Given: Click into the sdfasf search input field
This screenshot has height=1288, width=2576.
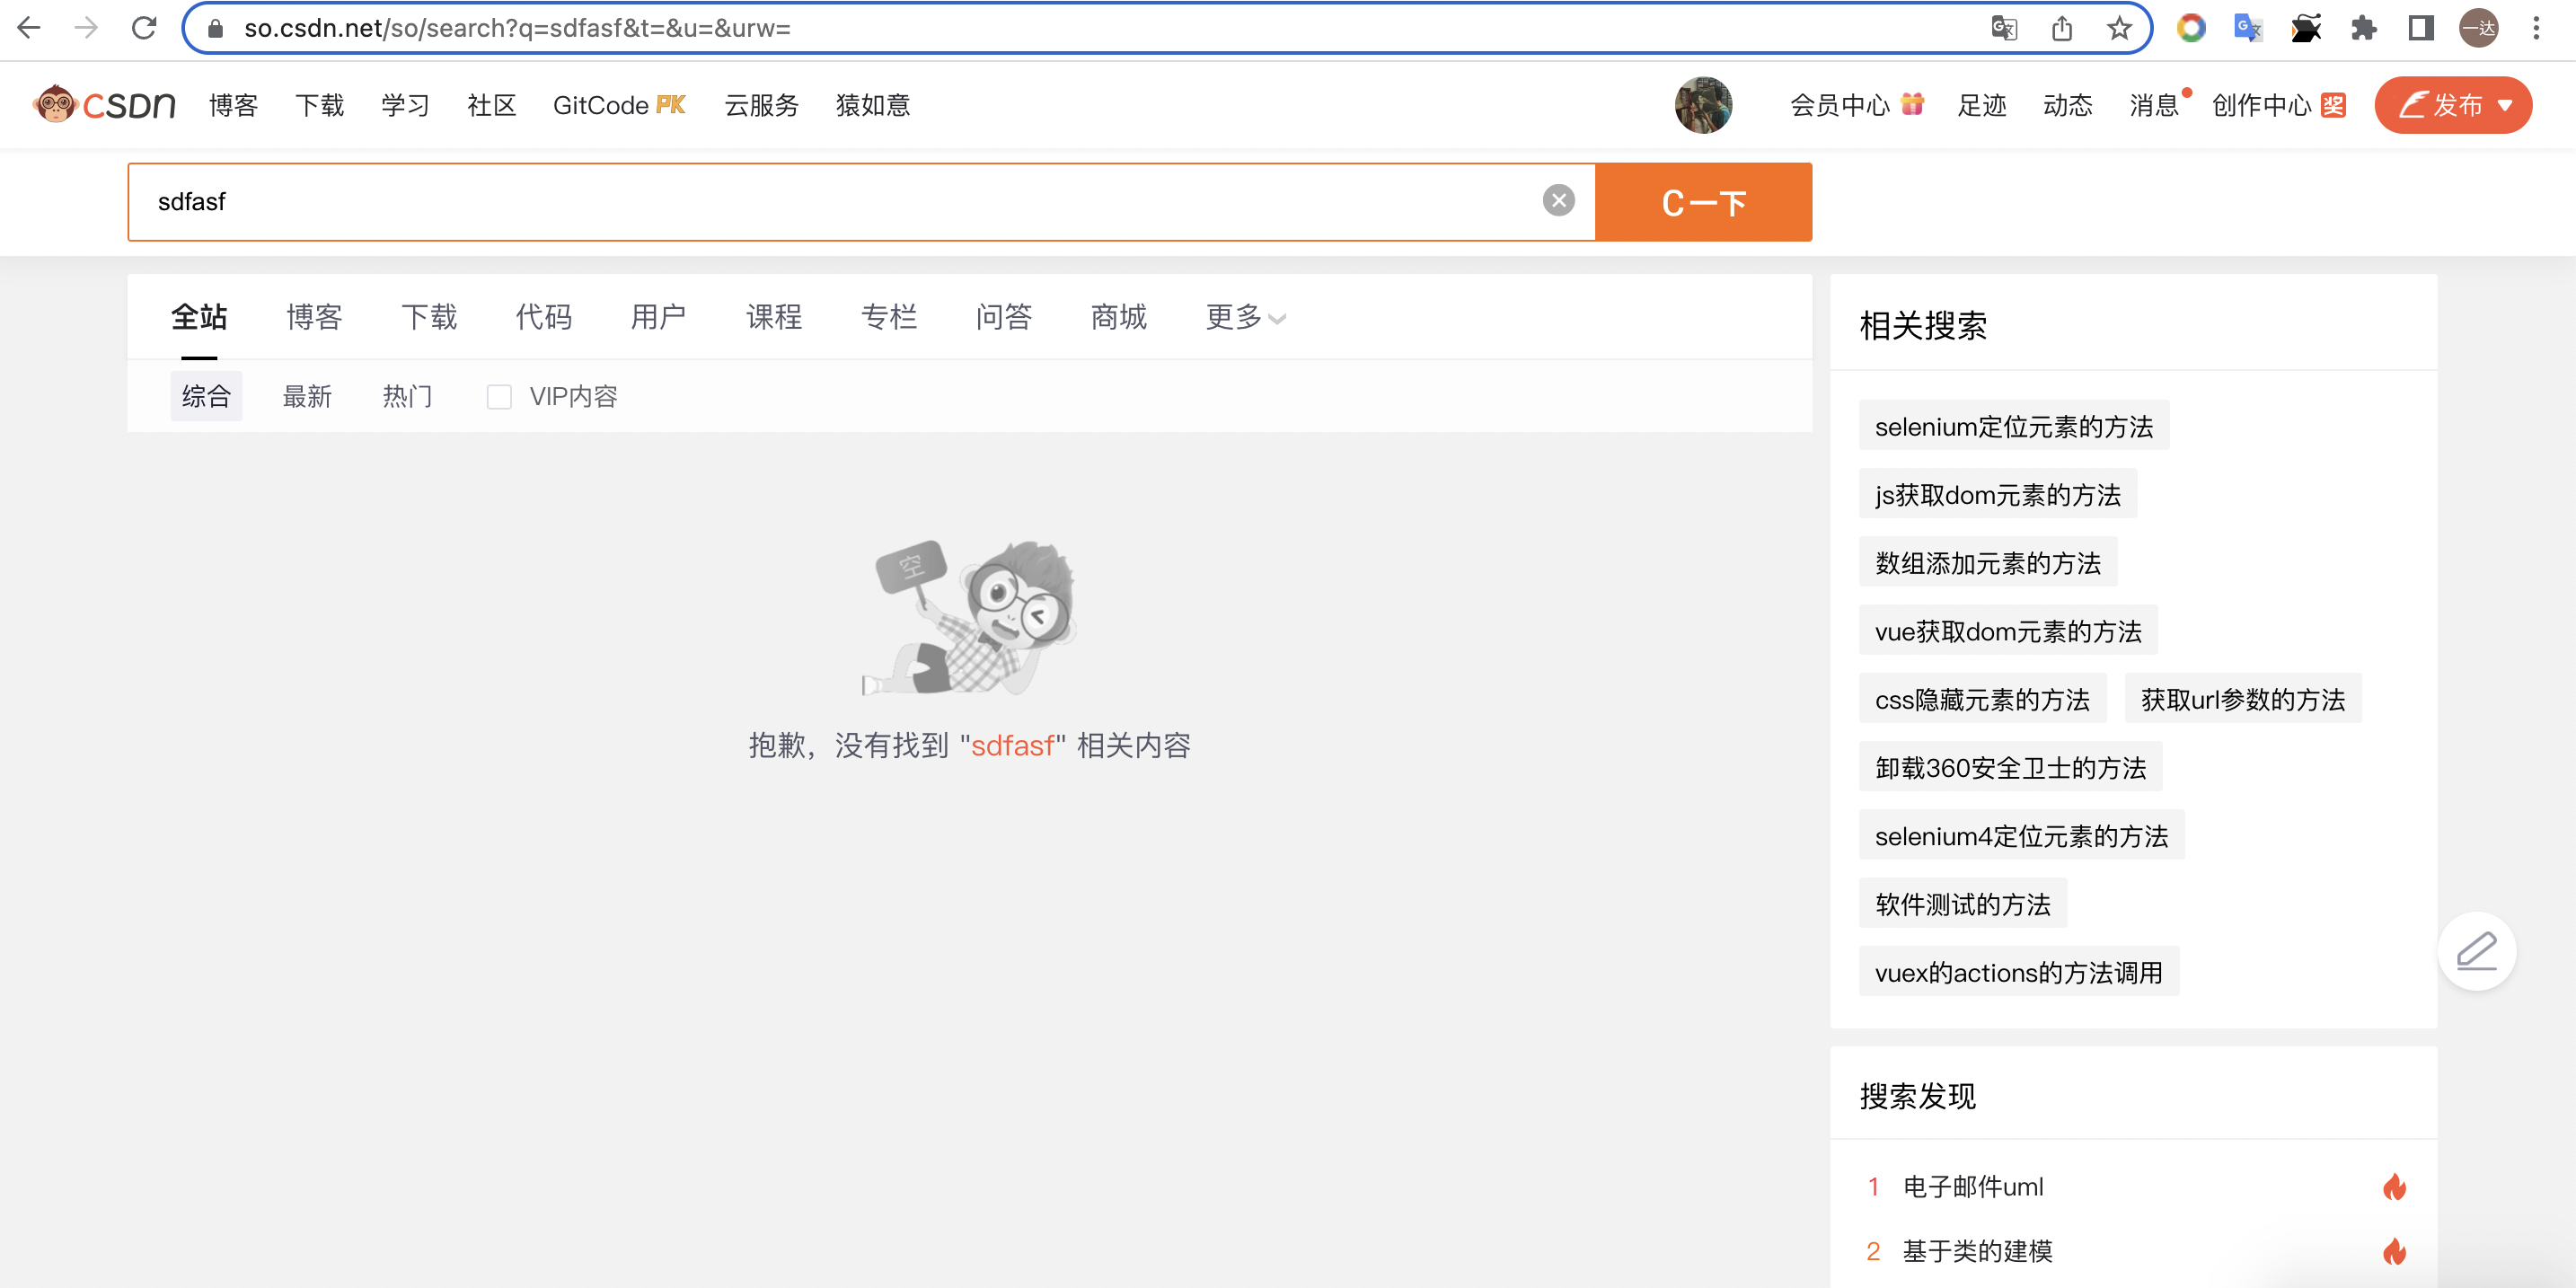Looking at the screenshot, I should tap(800, 202).
